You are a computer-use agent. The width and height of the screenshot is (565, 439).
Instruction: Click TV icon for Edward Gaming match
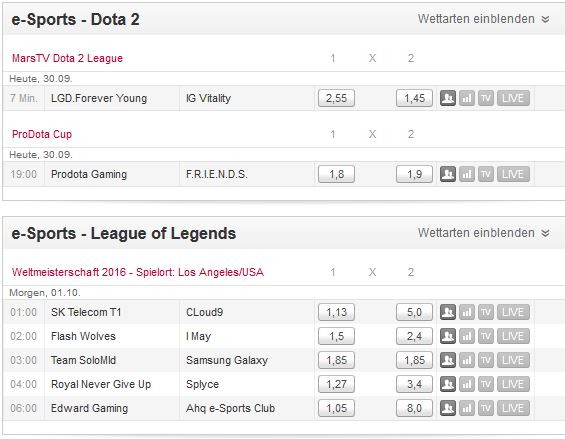pos(486,408)
